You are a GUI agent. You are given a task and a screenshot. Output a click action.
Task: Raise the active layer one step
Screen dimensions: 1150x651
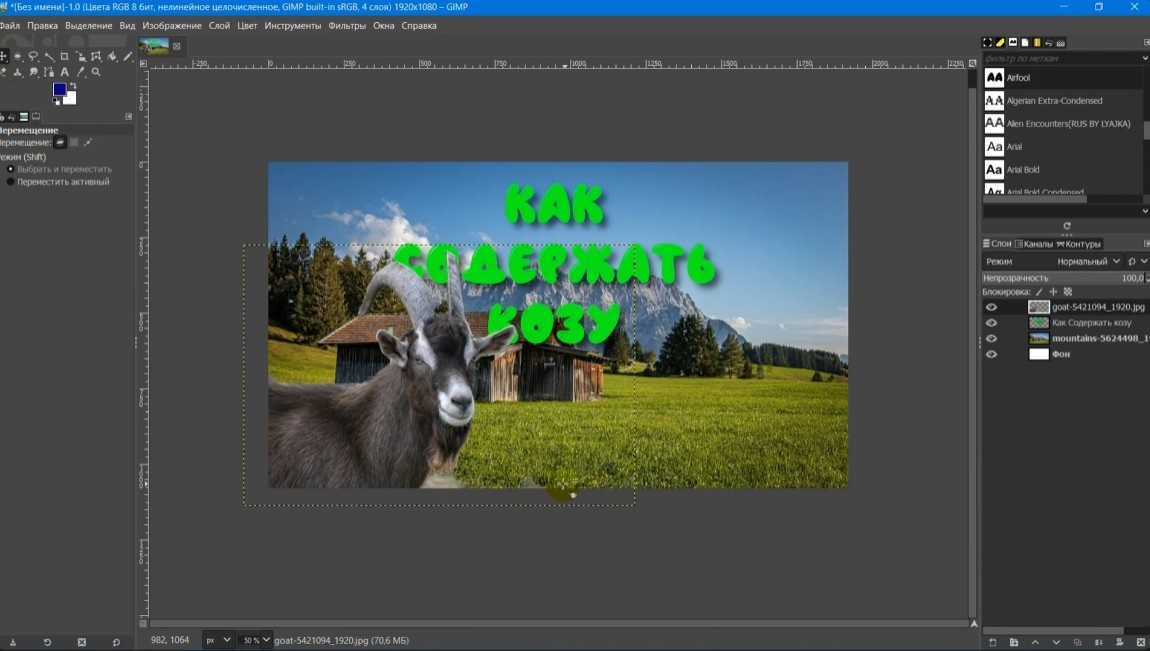[x=1036, y=642]
